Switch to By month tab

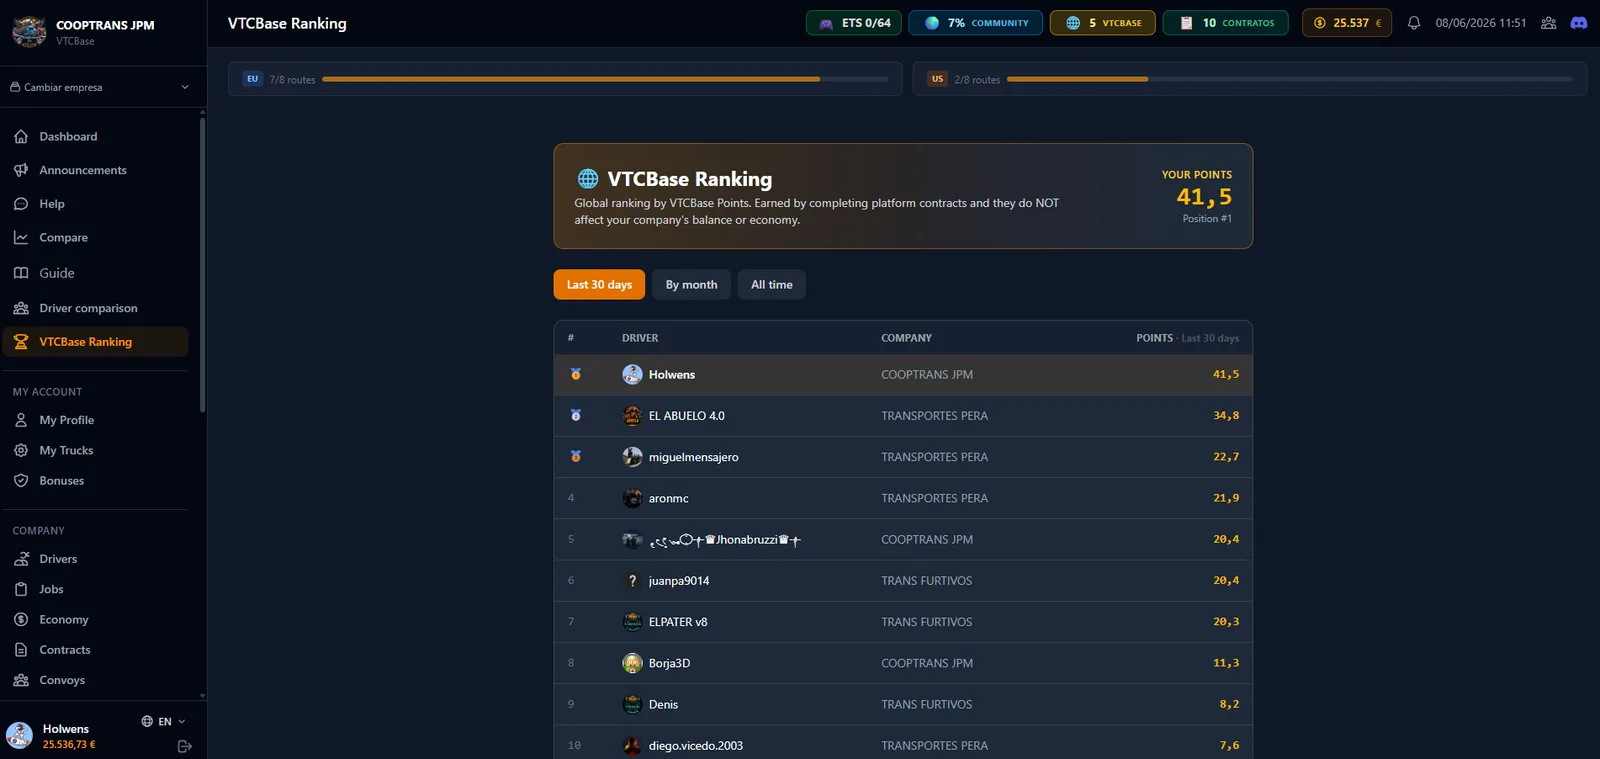pyautogui.click(x=692, y=285)
